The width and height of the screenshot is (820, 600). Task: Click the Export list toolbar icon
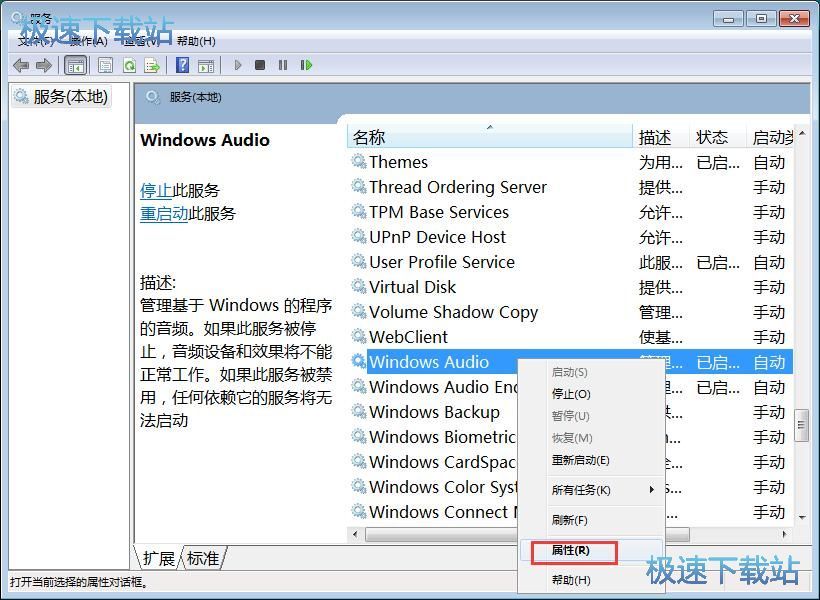(x=152, y=65)
